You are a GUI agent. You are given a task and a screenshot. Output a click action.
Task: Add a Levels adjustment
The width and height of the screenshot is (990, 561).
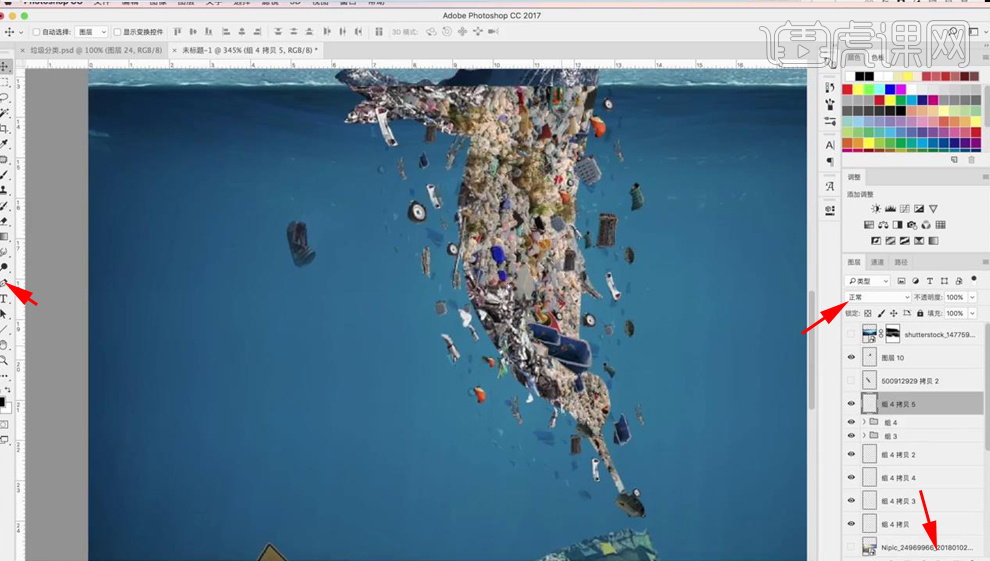[890, 209]
